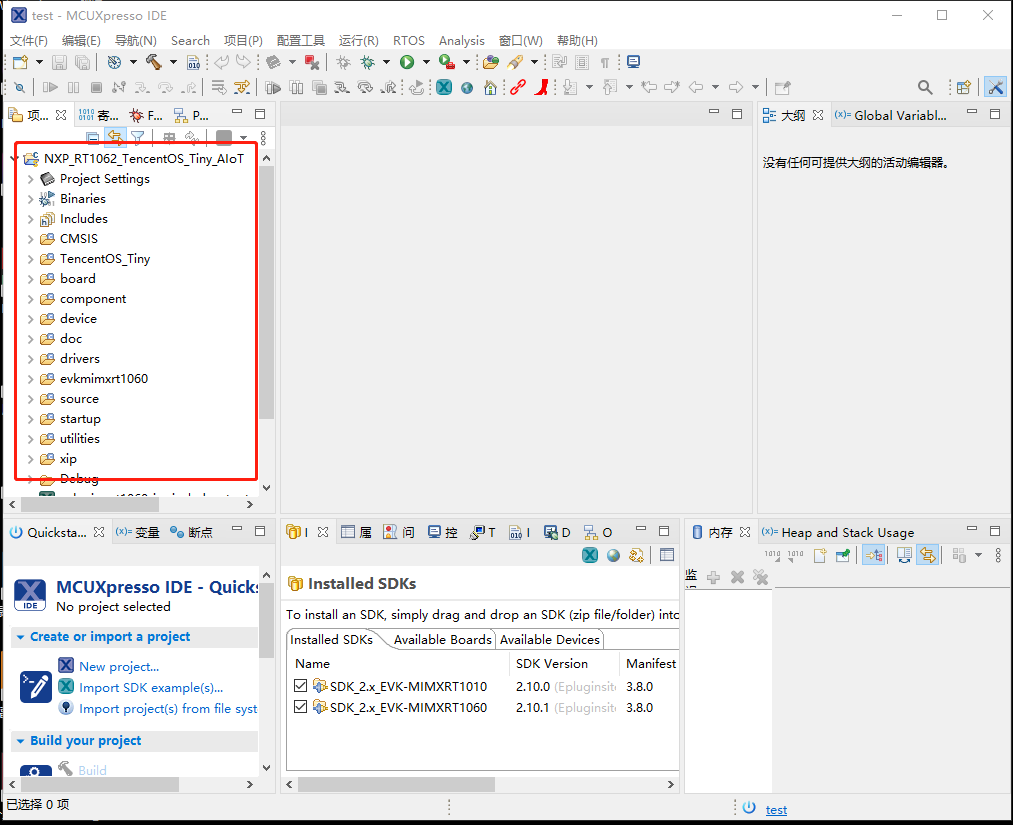Screen dimensions: 1013x825
Task: Click the new memory rendering icon
Action: click(820, 555)
